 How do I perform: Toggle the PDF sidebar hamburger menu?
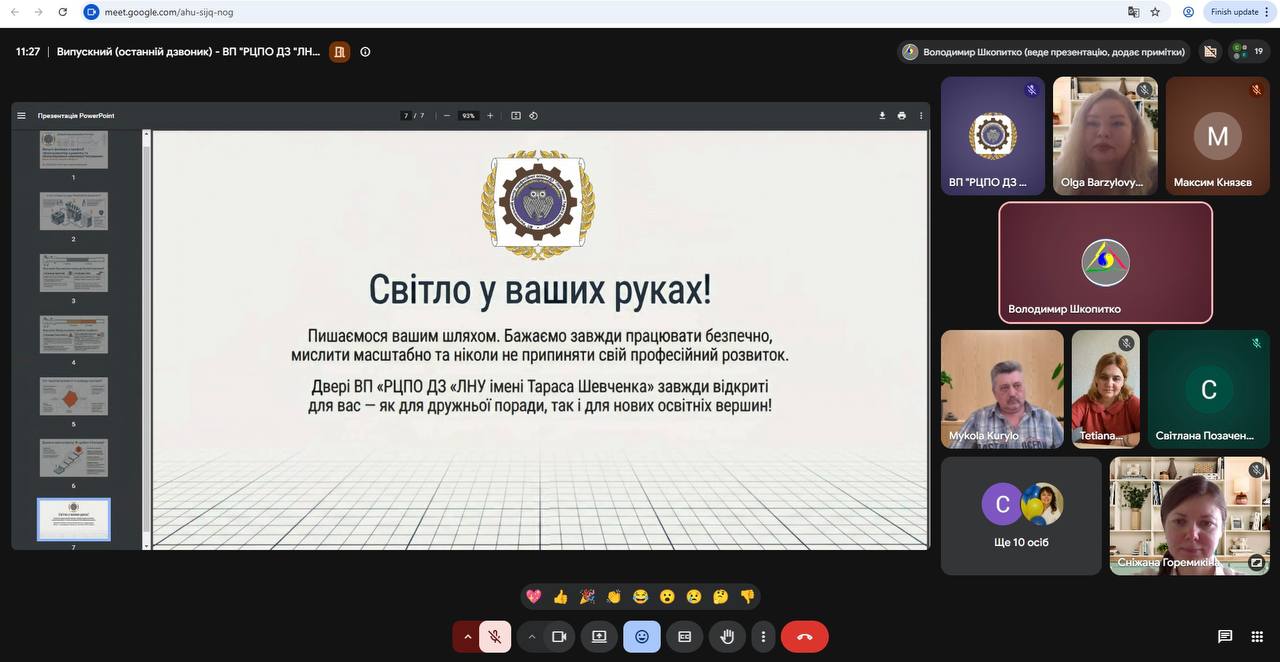tap(21, 116)
